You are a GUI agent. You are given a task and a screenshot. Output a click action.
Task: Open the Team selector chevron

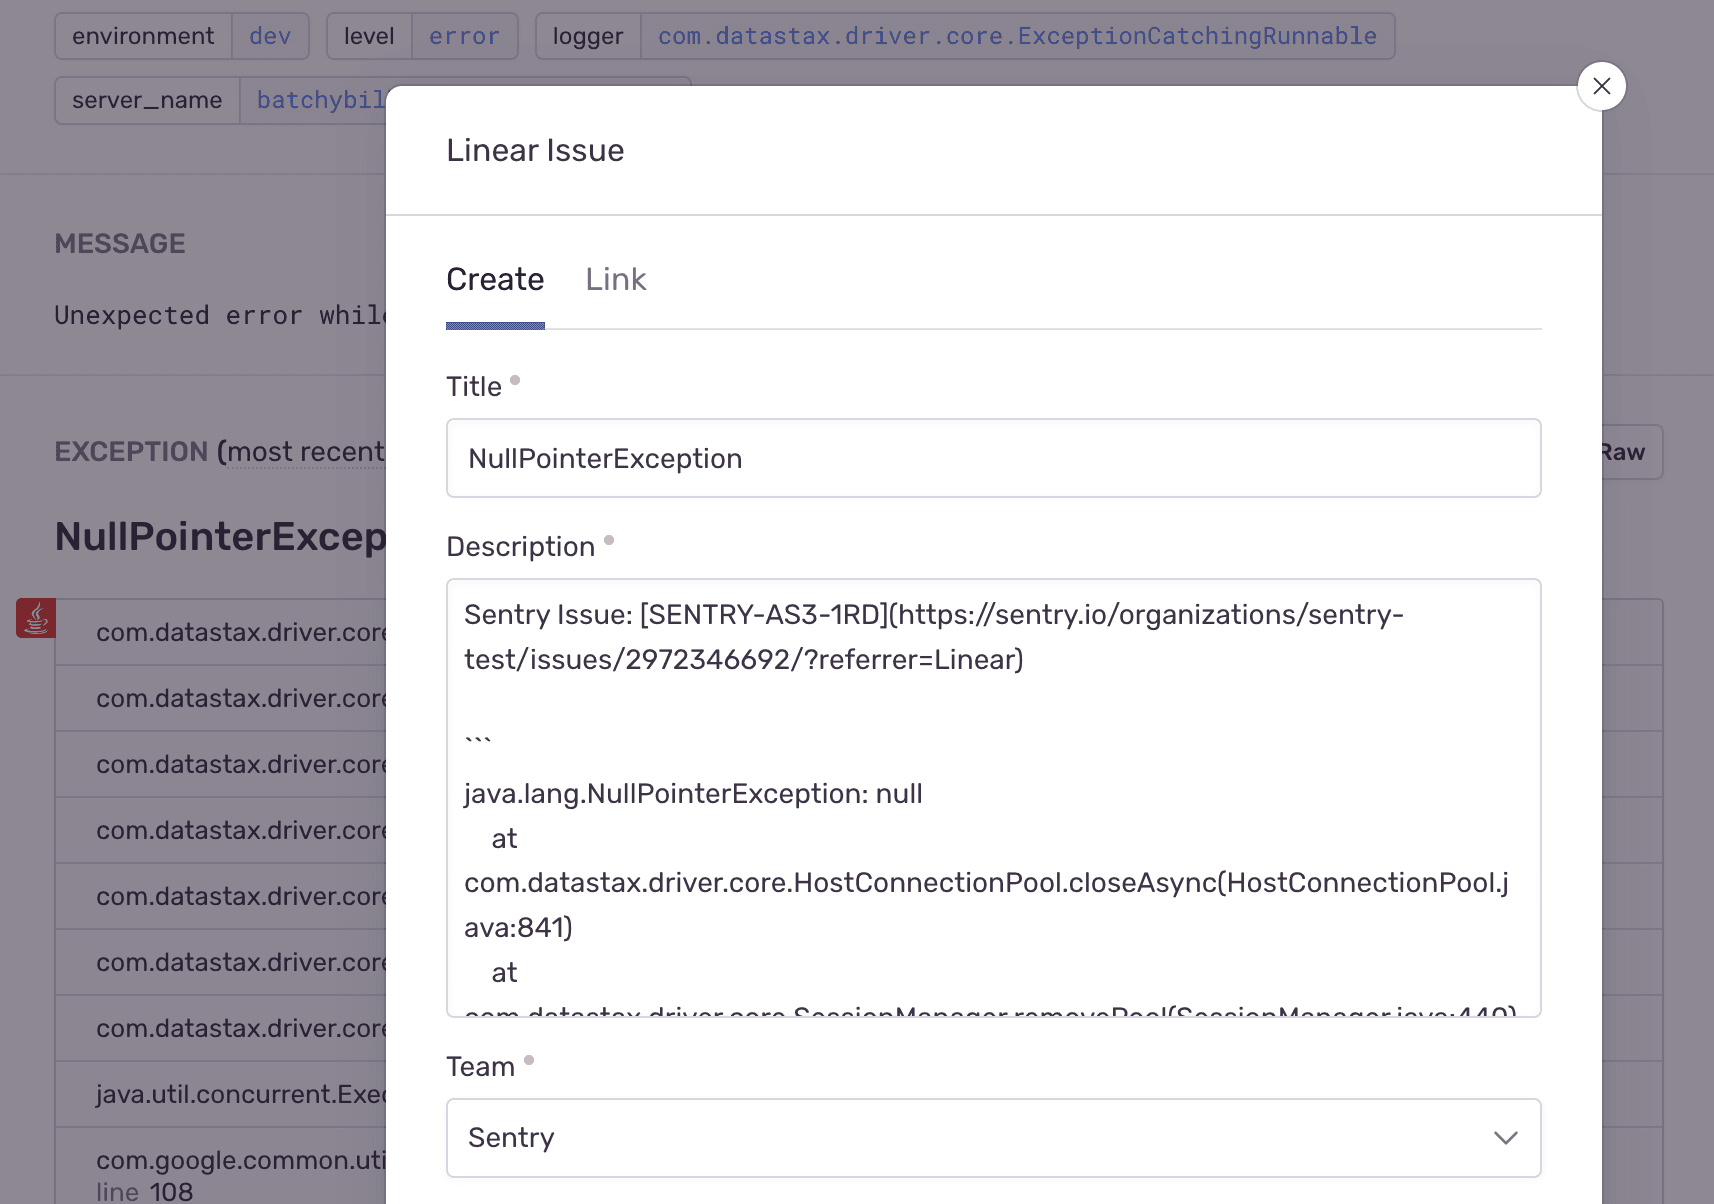point(1504,1138)
